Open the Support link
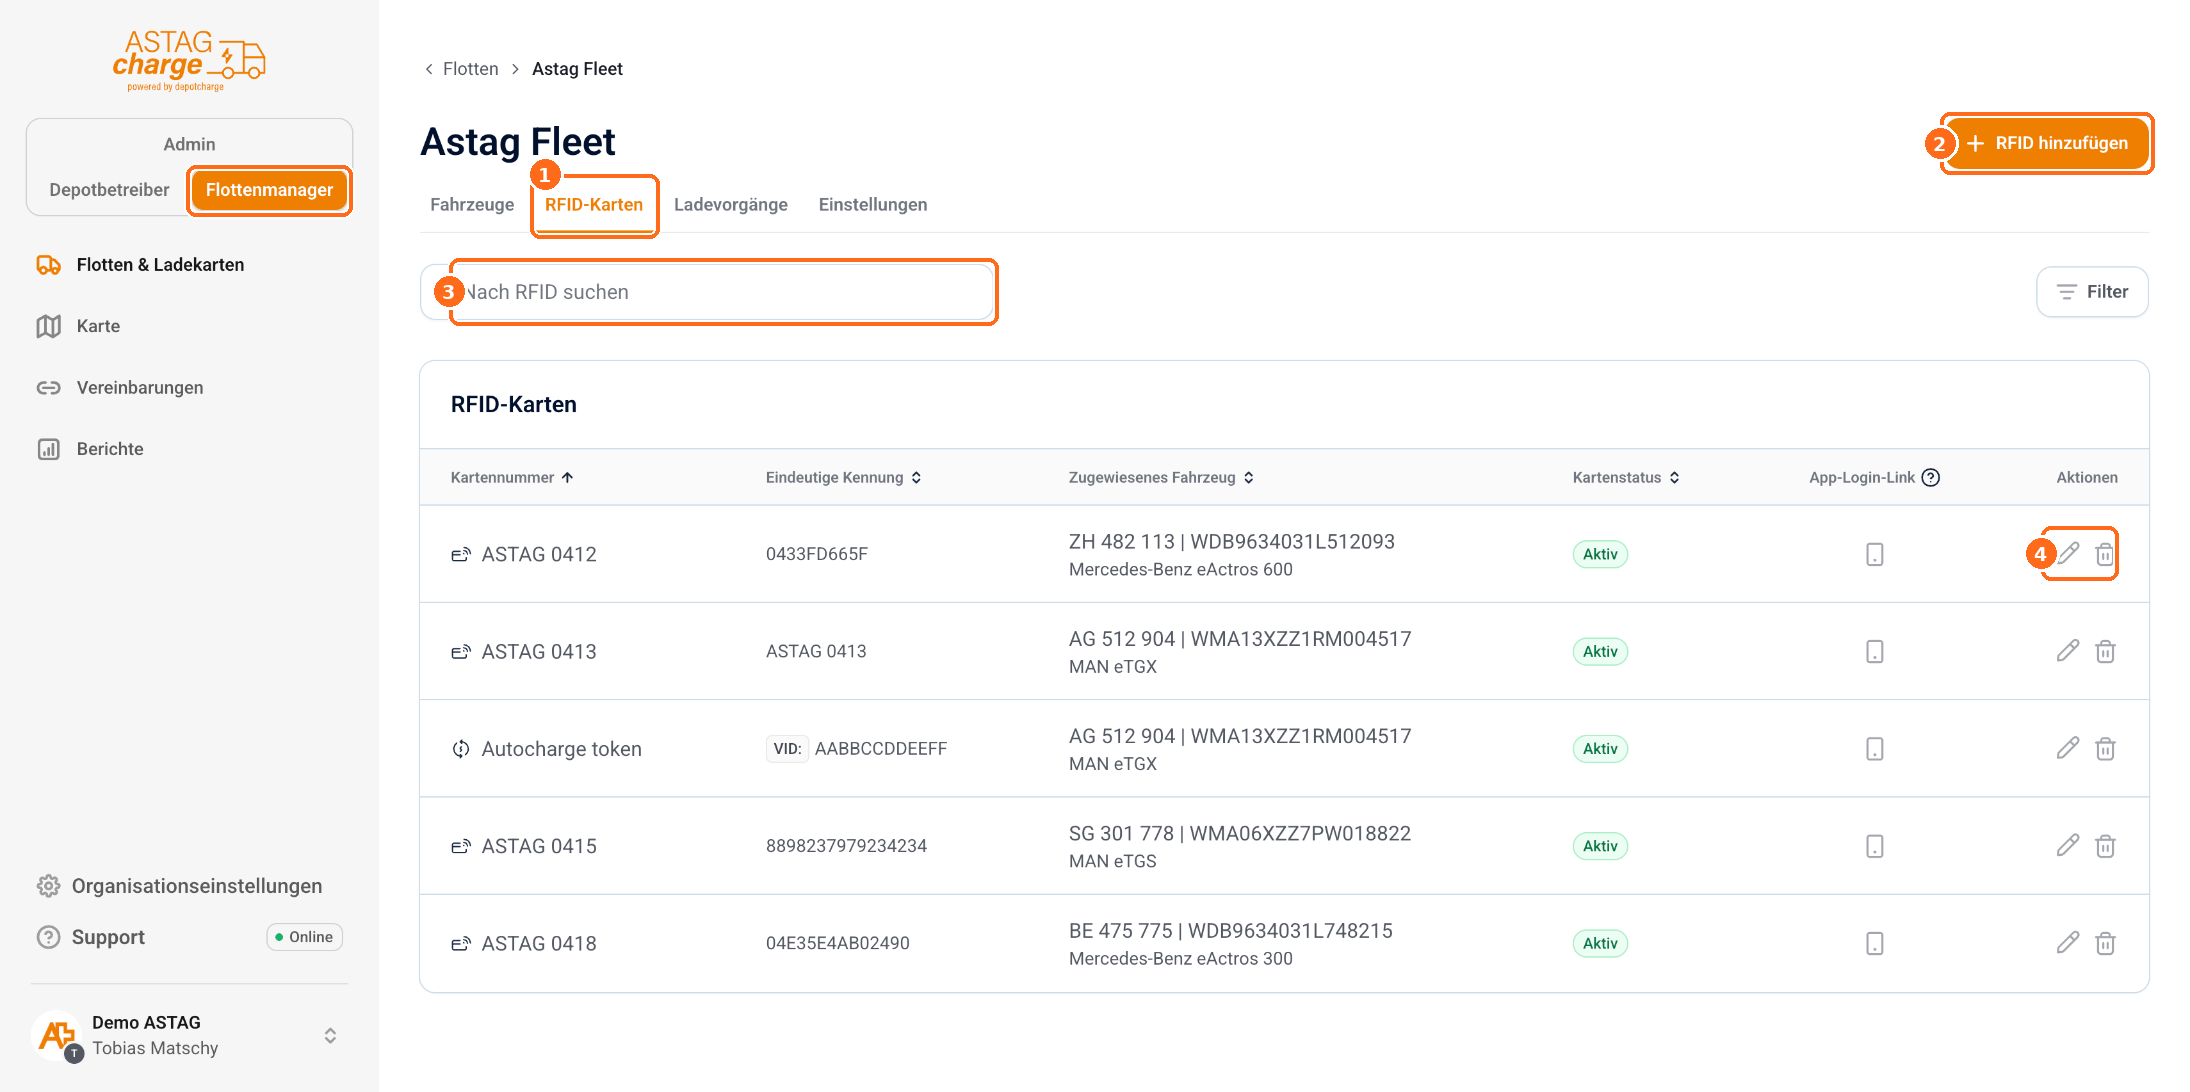Screen dimensions: 2190x1092 [x=92, y=937]
